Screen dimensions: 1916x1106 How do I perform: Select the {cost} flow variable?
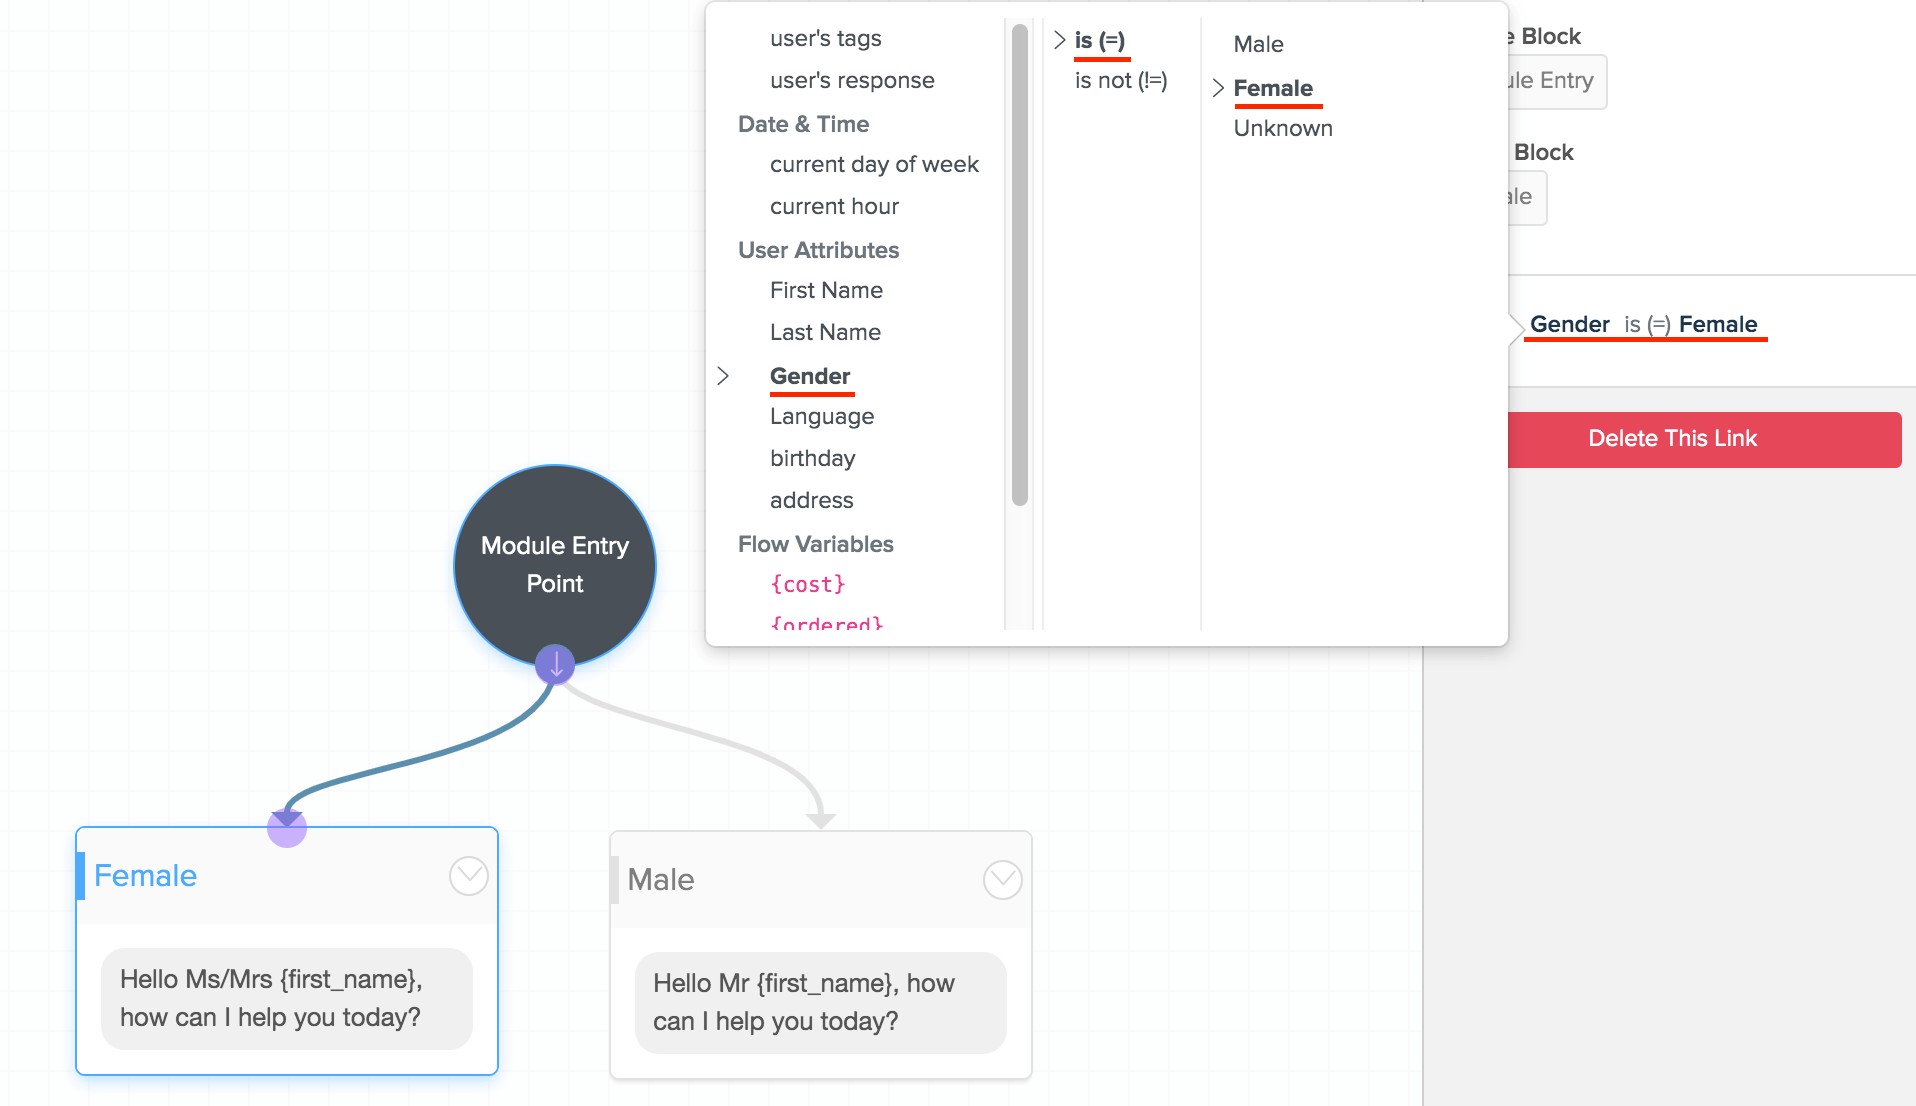[x=808, y=584]
